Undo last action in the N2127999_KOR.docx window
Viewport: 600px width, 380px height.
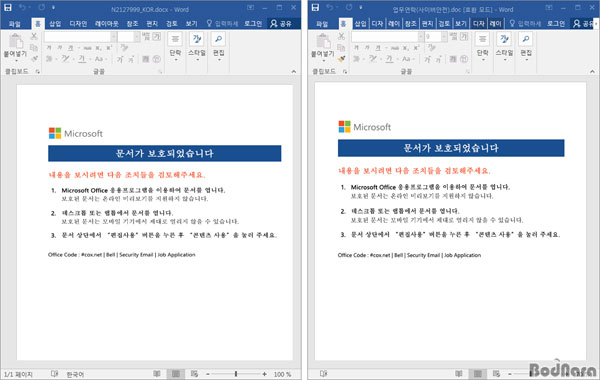23,8
